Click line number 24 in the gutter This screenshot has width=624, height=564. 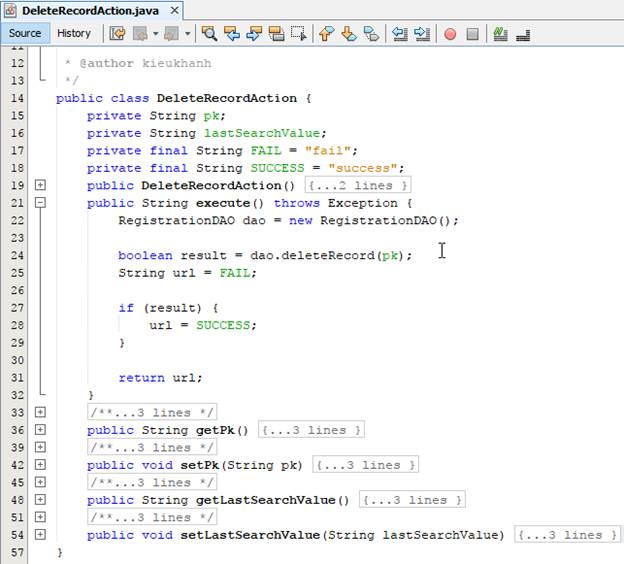click(17, 255)
